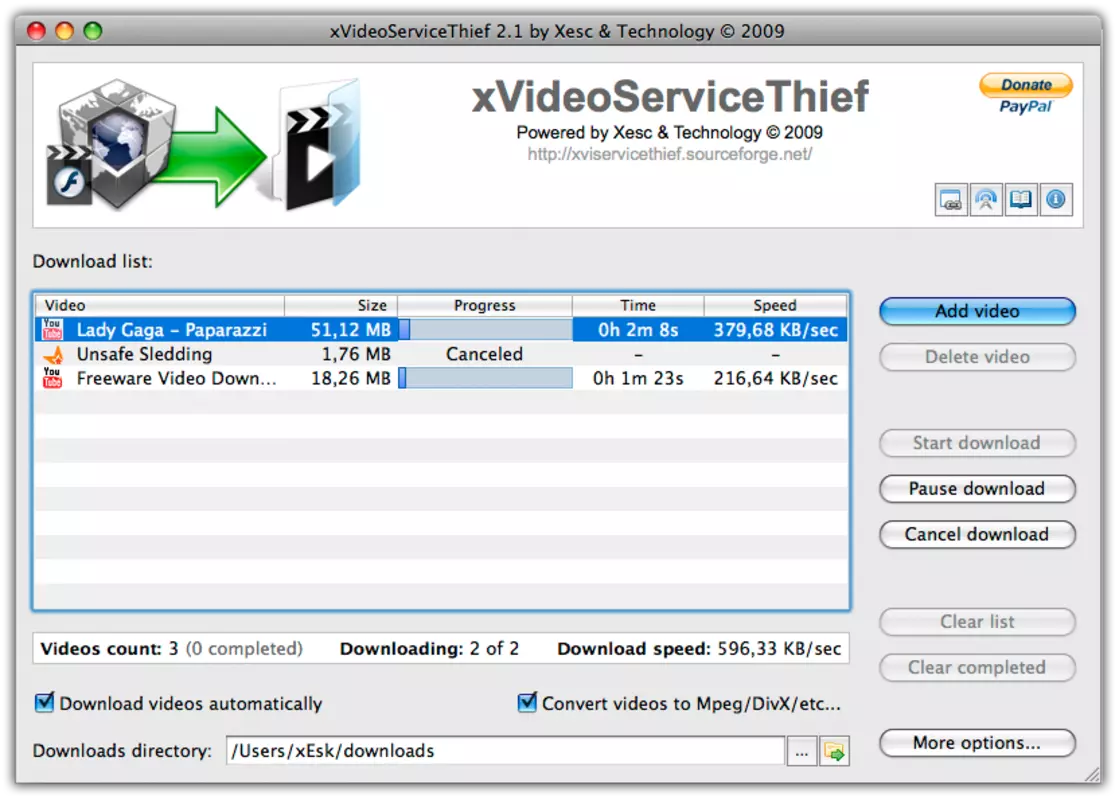Click the 0h 2m 8s time cell

tap(638, 330)
